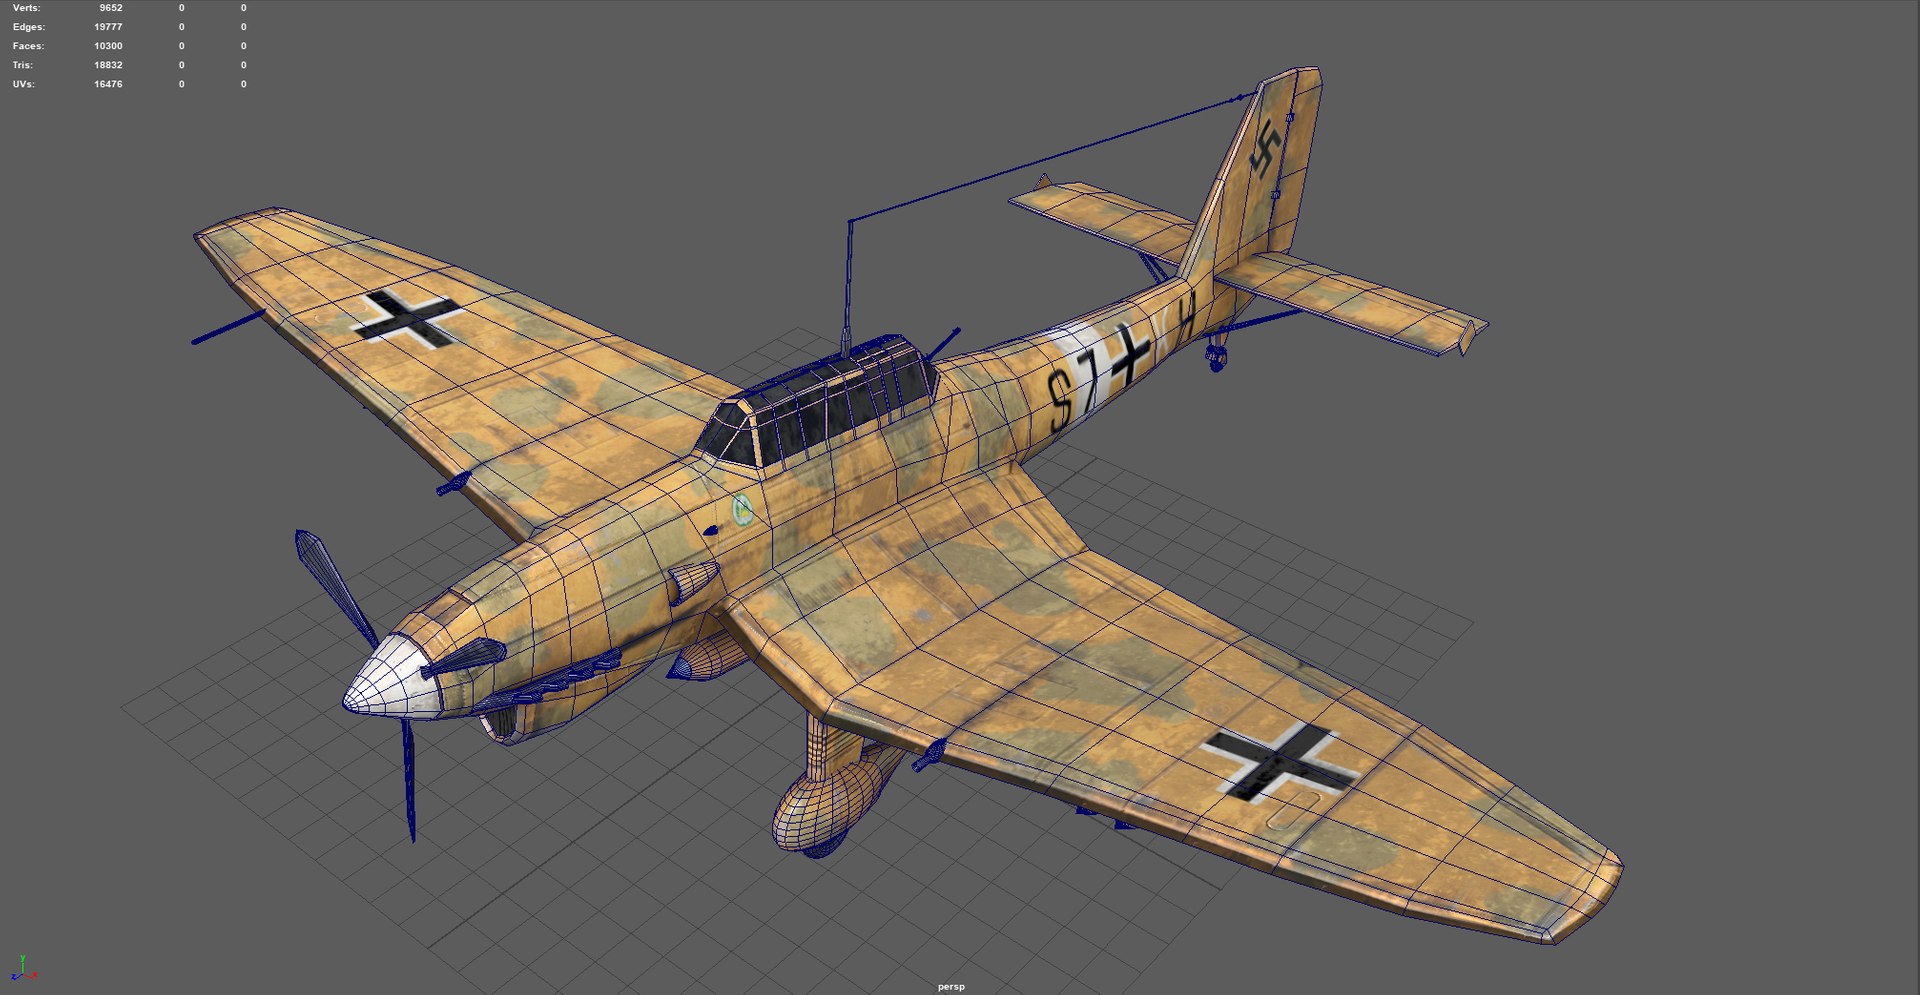The height and width of the screenshot is (995, 1920).
Task: Click the Tris count value 18832
Action: tap(108, 65)
